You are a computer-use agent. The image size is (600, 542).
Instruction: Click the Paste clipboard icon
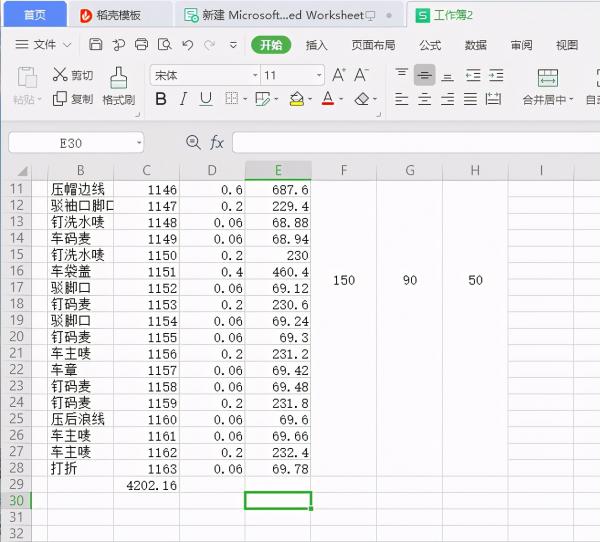pos(27,77)
